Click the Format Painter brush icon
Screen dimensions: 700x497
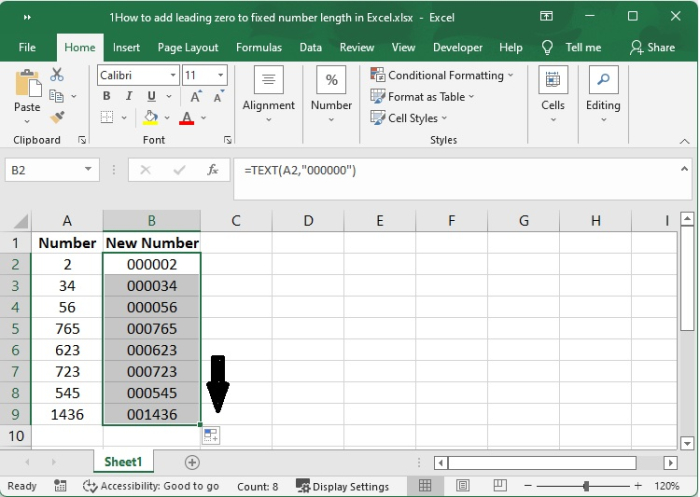56,118
